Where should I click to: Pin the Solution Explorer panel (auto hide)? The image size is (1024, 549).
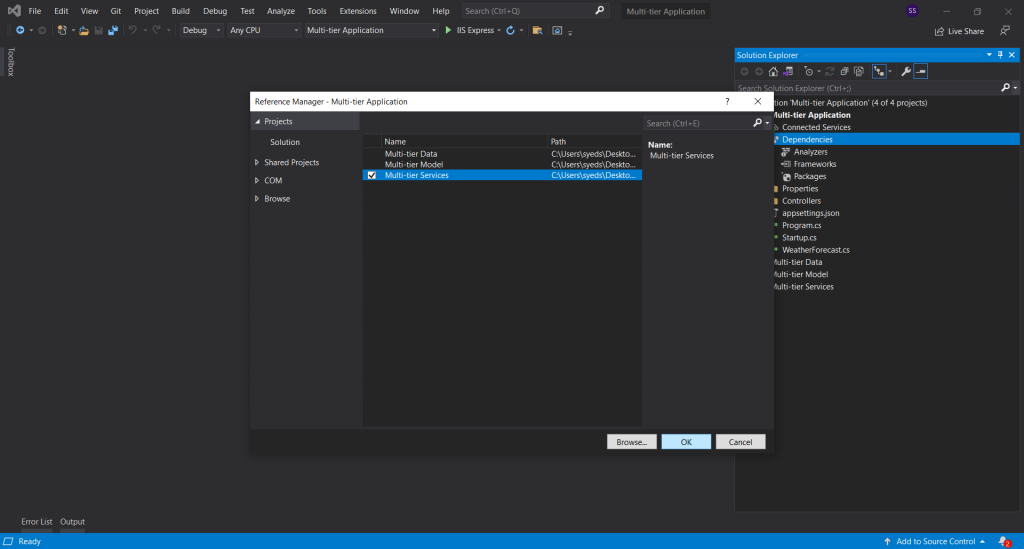pyautogui.click(x=1000, y=55)
